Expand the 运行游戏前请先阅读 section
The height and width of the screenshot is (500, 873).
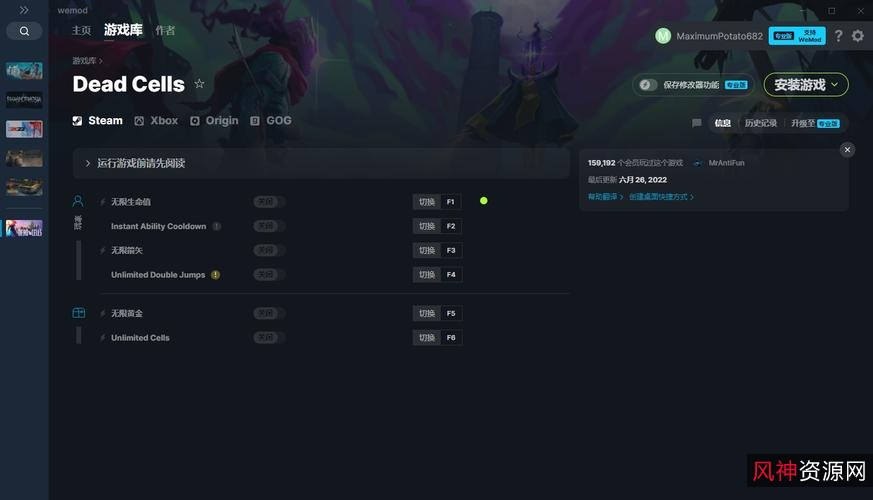click(x=321, y=163)
